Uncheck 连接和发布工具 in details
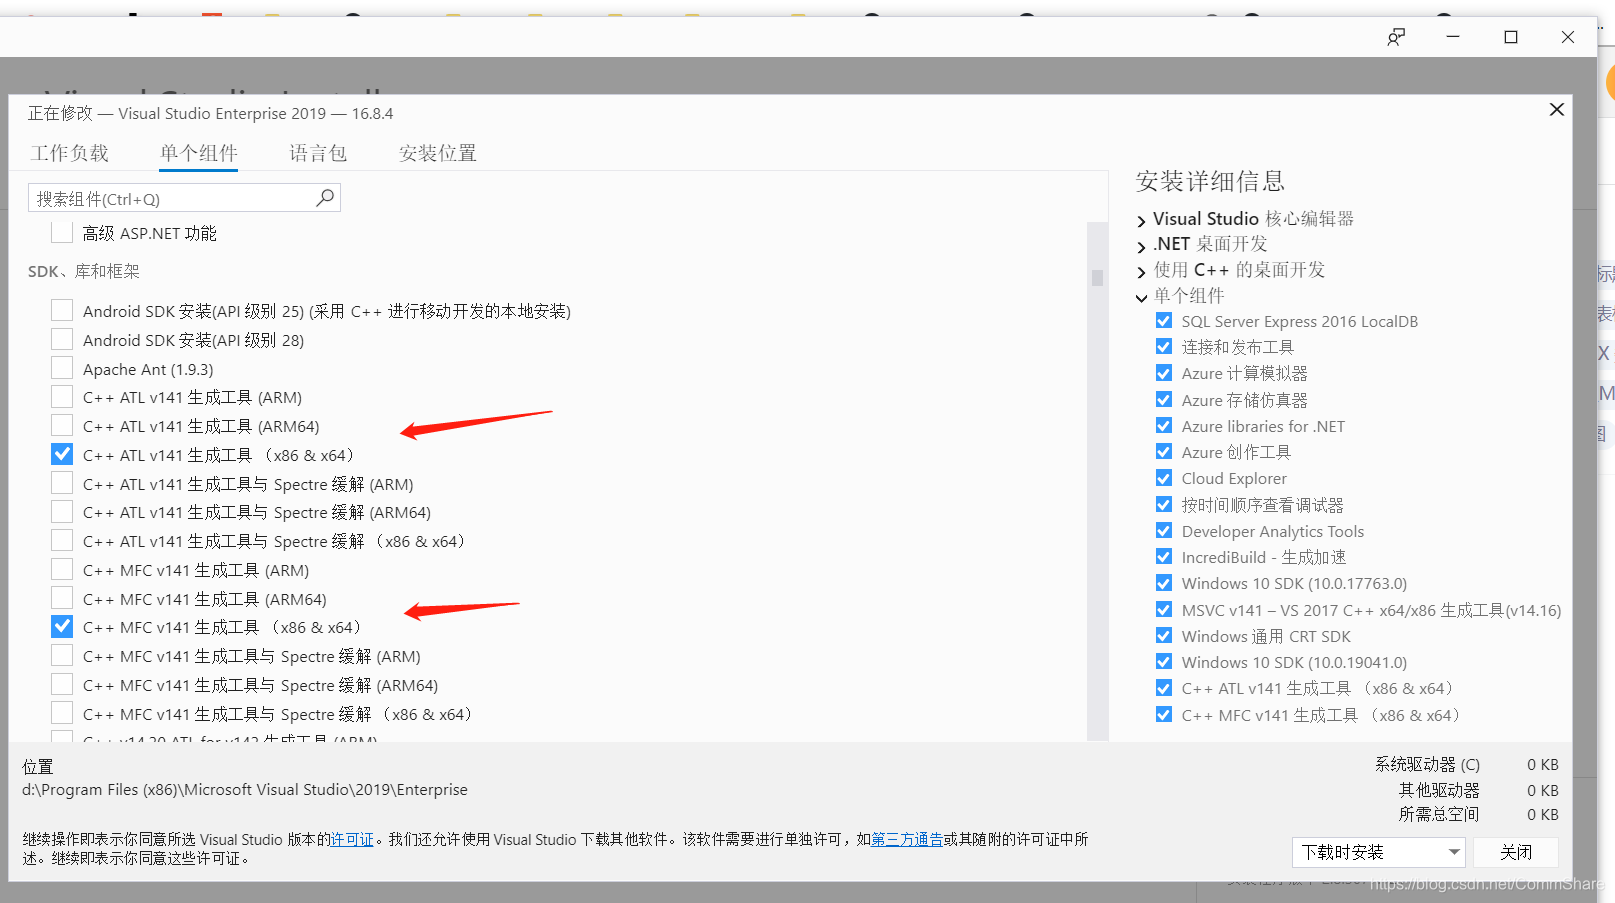This screenshot has width=1615, height=903. pyautogui.click(x=1164, y=346)
